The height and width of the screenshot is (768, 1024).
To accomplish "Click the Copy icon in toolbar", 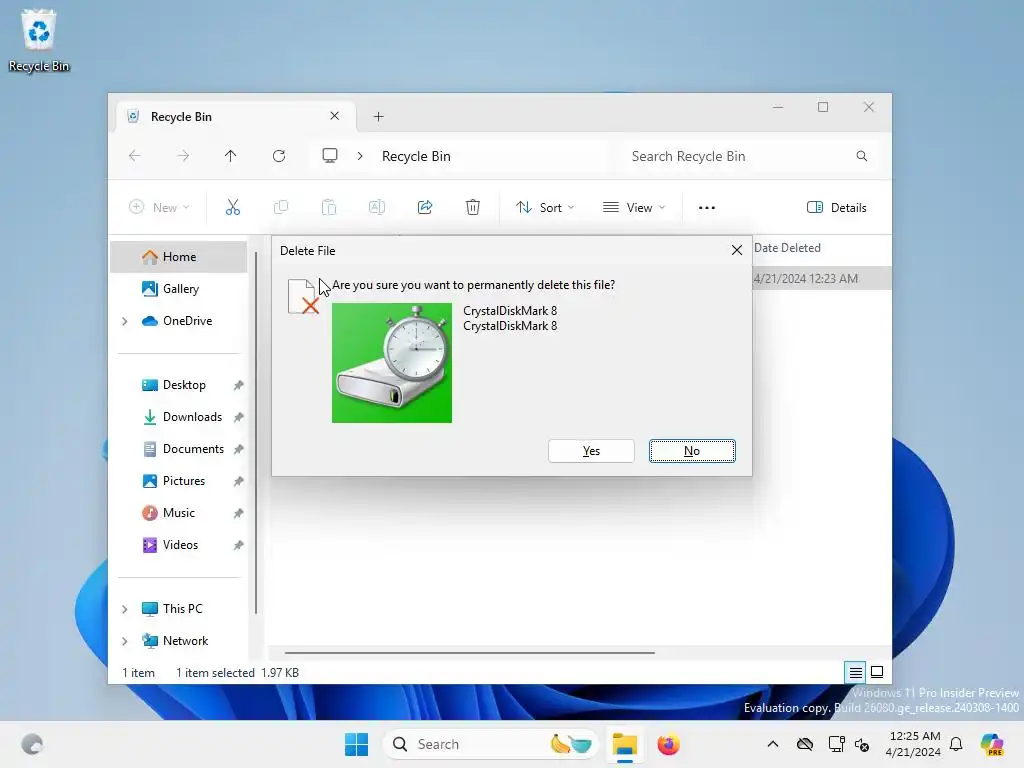I will click(281, 208).
